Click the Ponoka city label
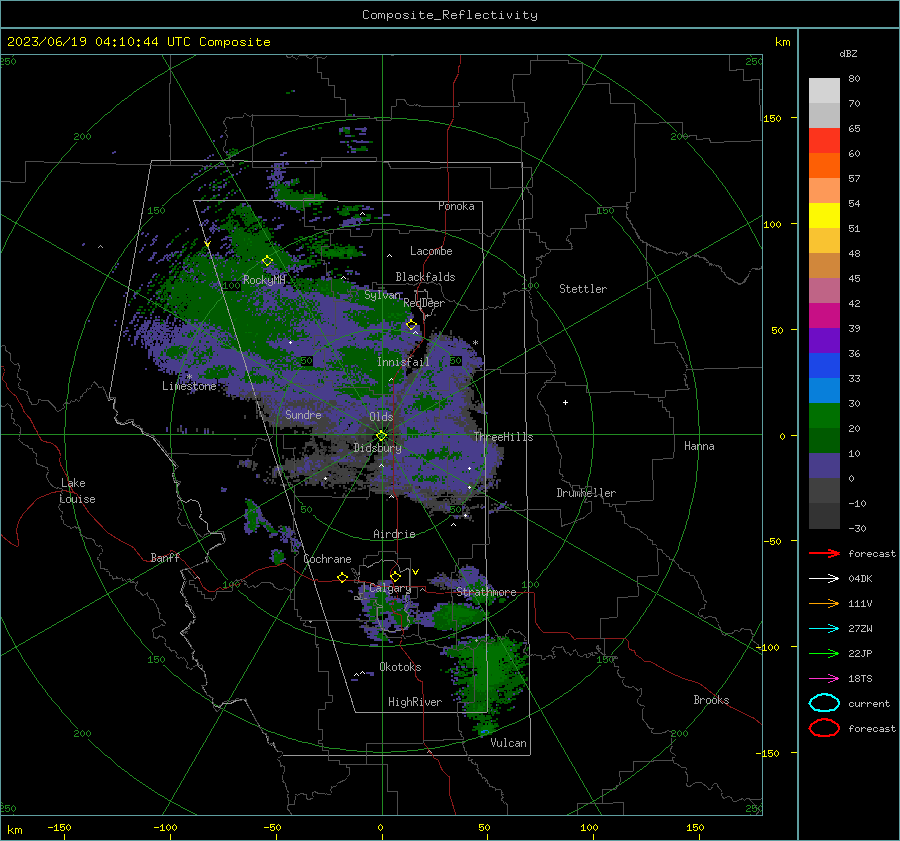Screen dimensions: 900x841 (456, 206)
